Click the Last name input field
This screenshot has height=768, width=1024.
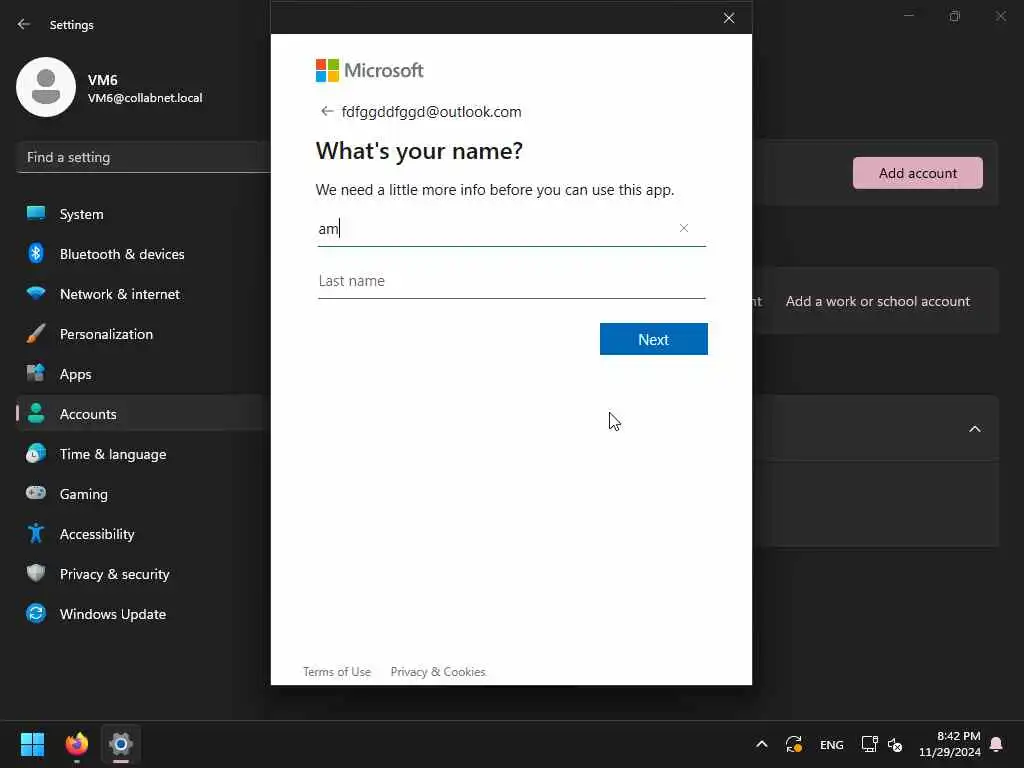pos(511,281)
